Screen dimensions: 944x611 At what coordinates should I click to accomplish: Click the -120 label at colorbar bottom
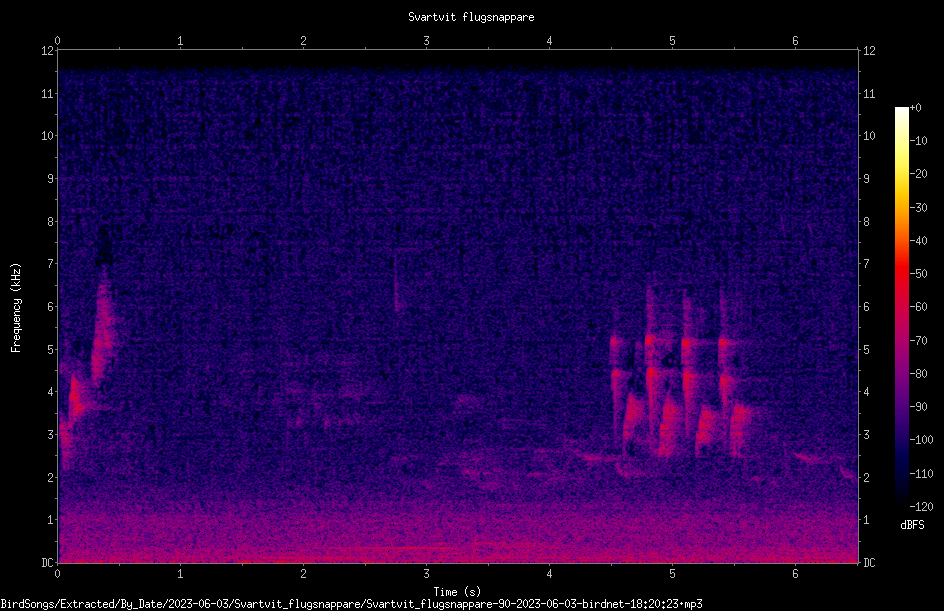pyautogui.click(x=921, y=506)
